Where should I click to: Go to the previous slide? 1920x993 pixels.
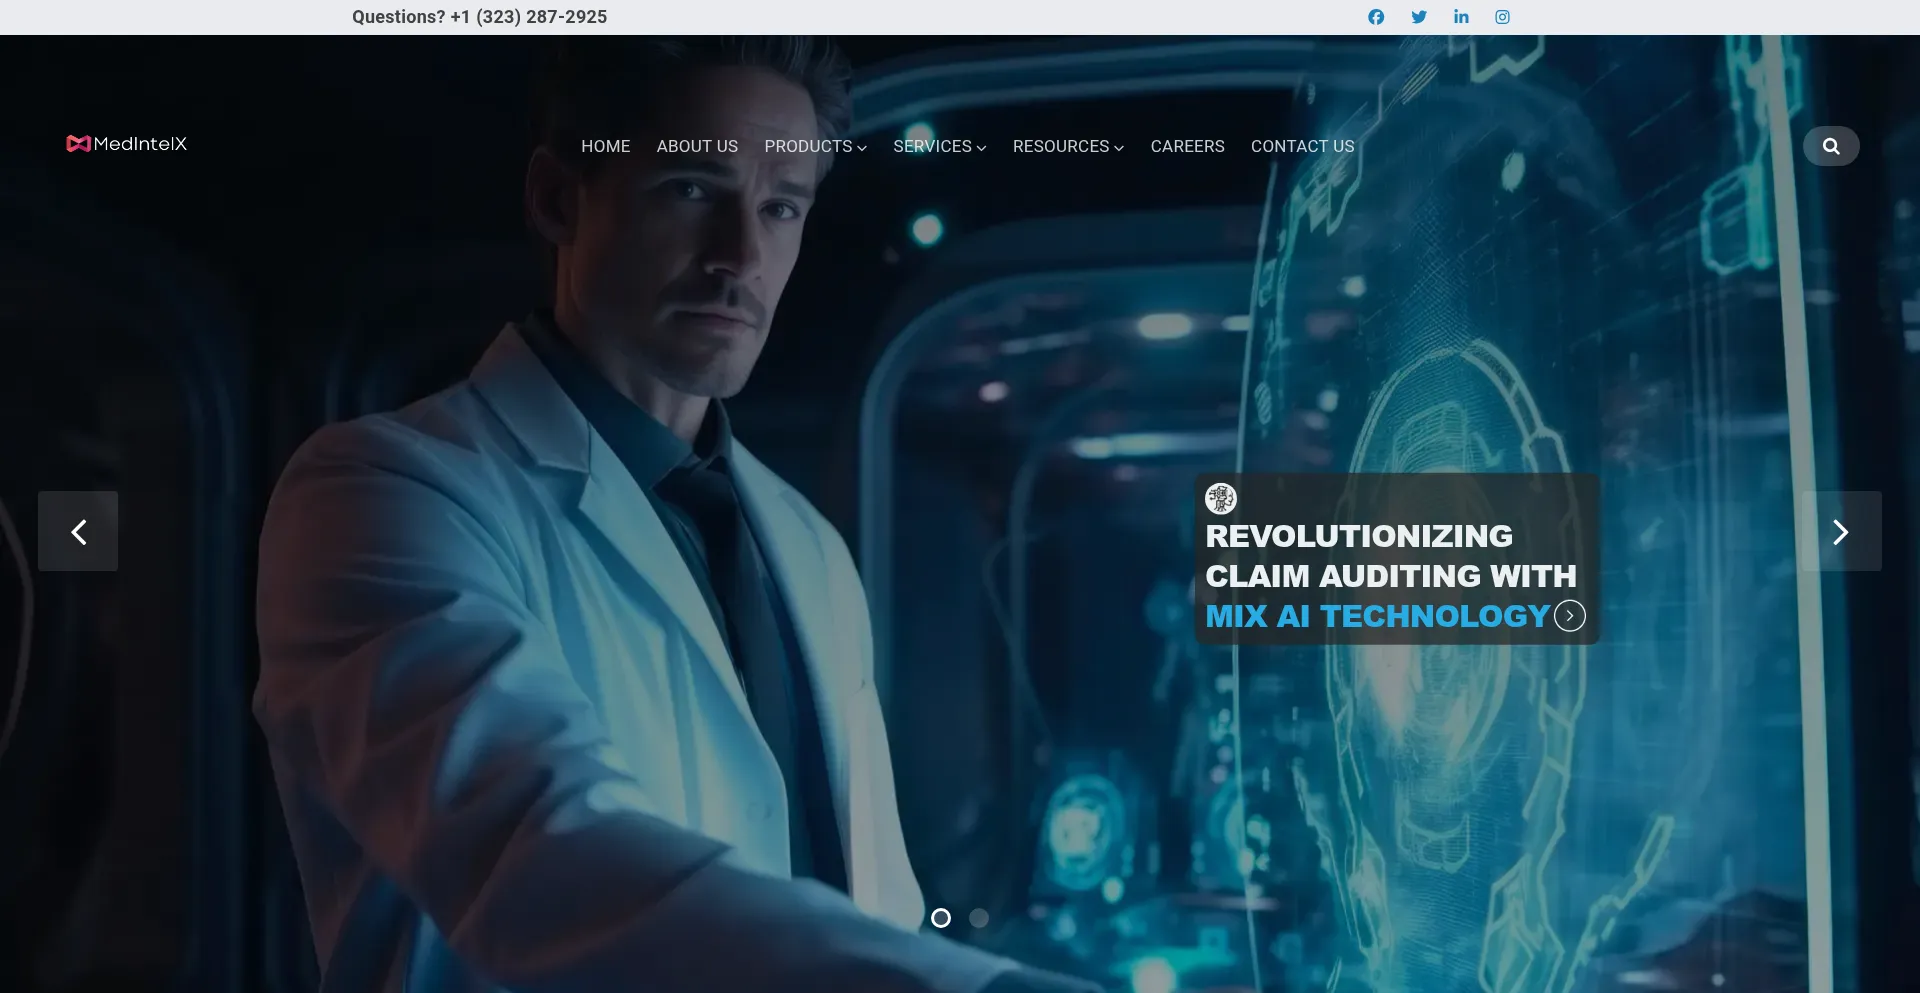78,531
